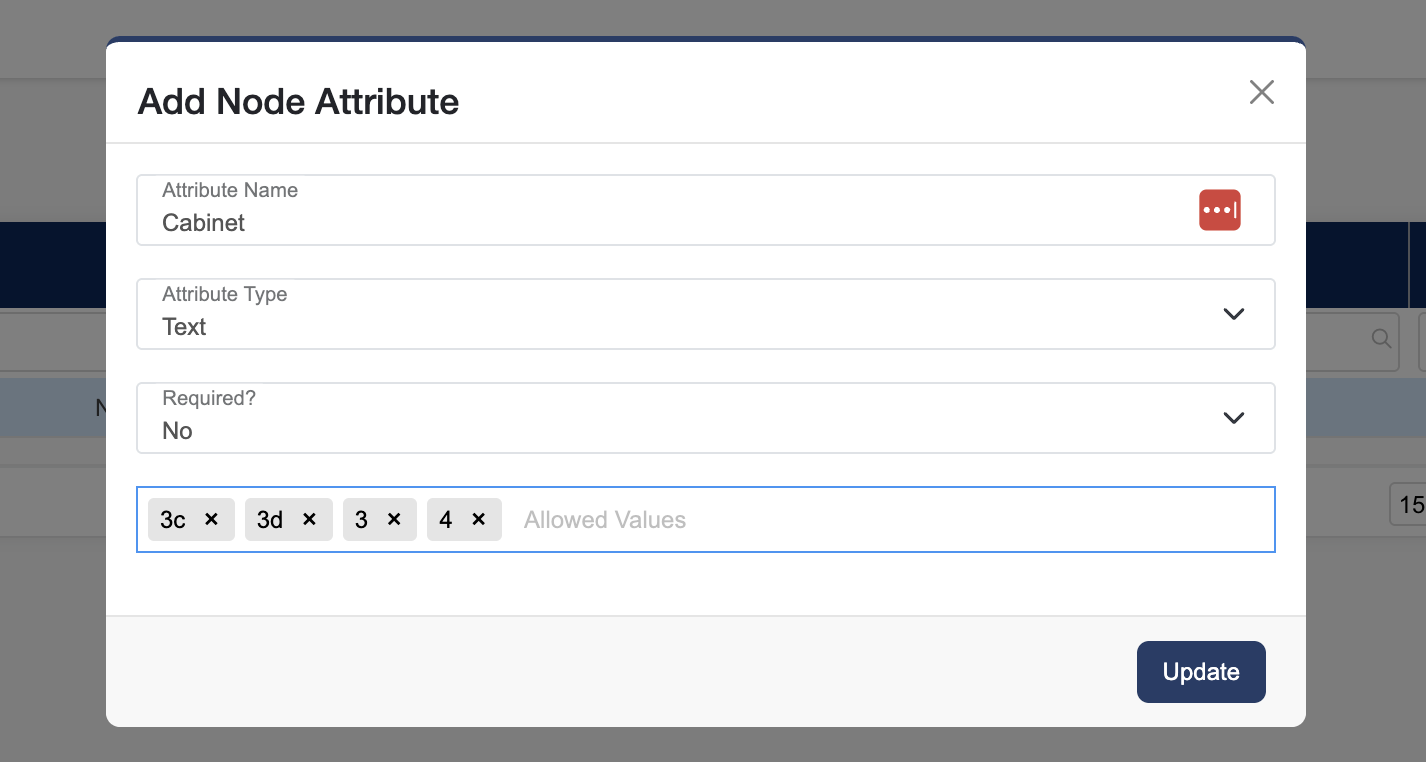Click inside the Attribute Name field
The width and height of the screenshot is (1426, 762).
click(x=600, y=222)
